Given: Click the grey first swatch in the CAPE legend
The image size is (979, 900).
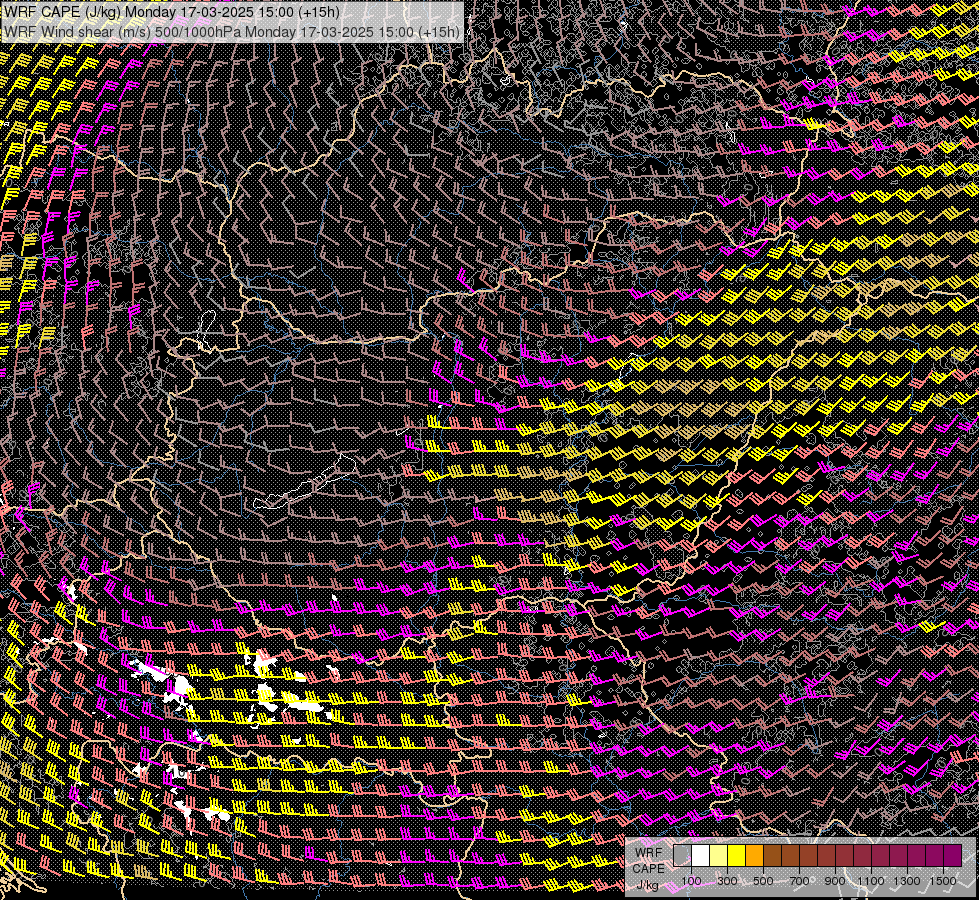Looking at the screenshot, I should coord(682,855).
